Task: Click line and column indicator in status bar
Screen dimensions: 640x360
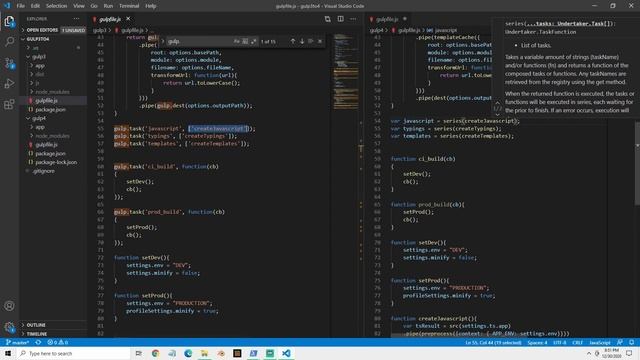Action: coord(493,342)
